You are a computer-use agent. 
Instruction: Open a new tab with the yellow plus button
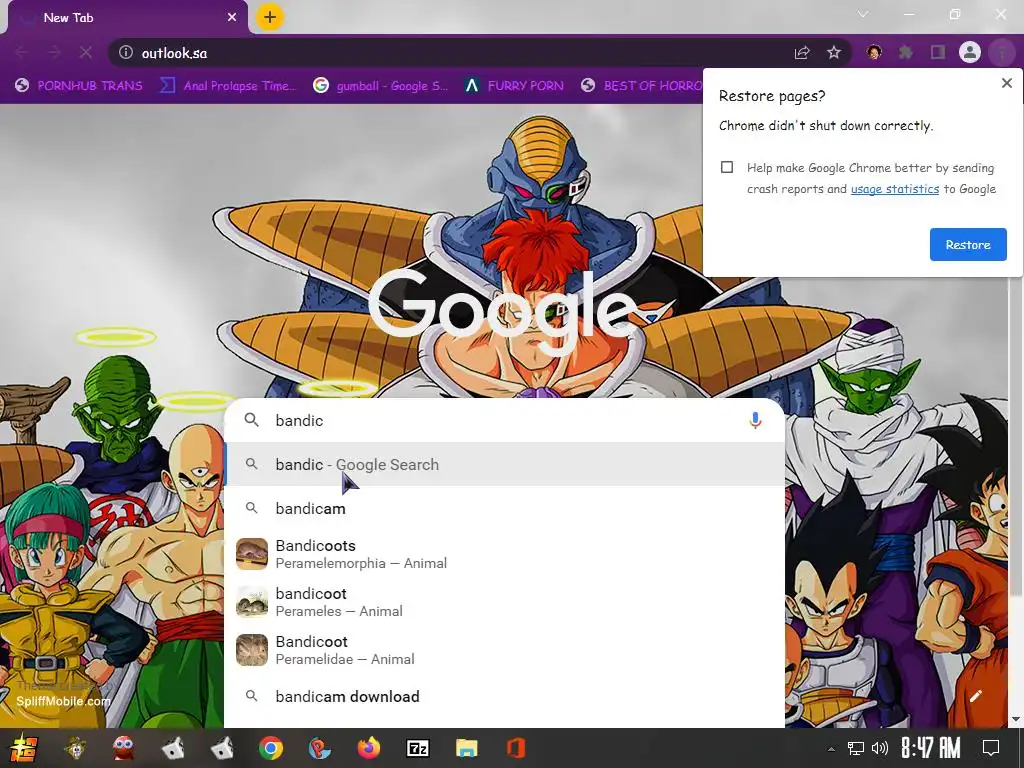pos(270,17)
